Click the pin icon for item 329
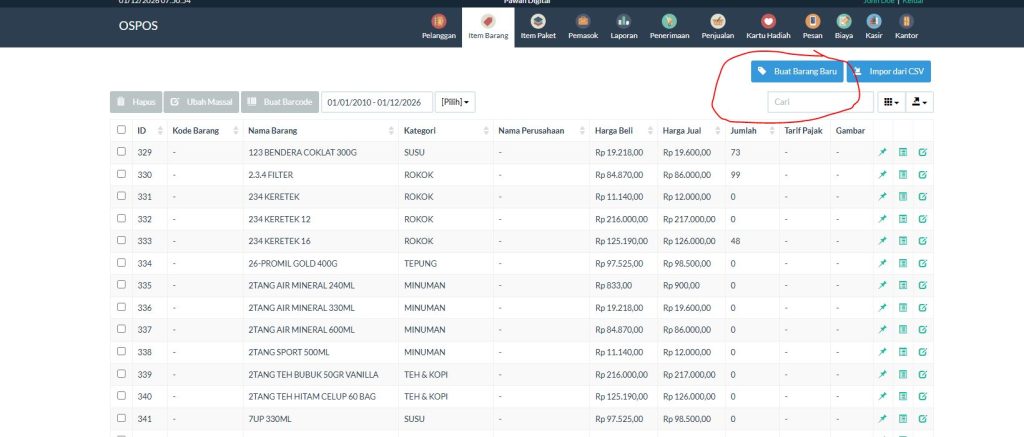The image size is (1024, 437). [883, 152]
